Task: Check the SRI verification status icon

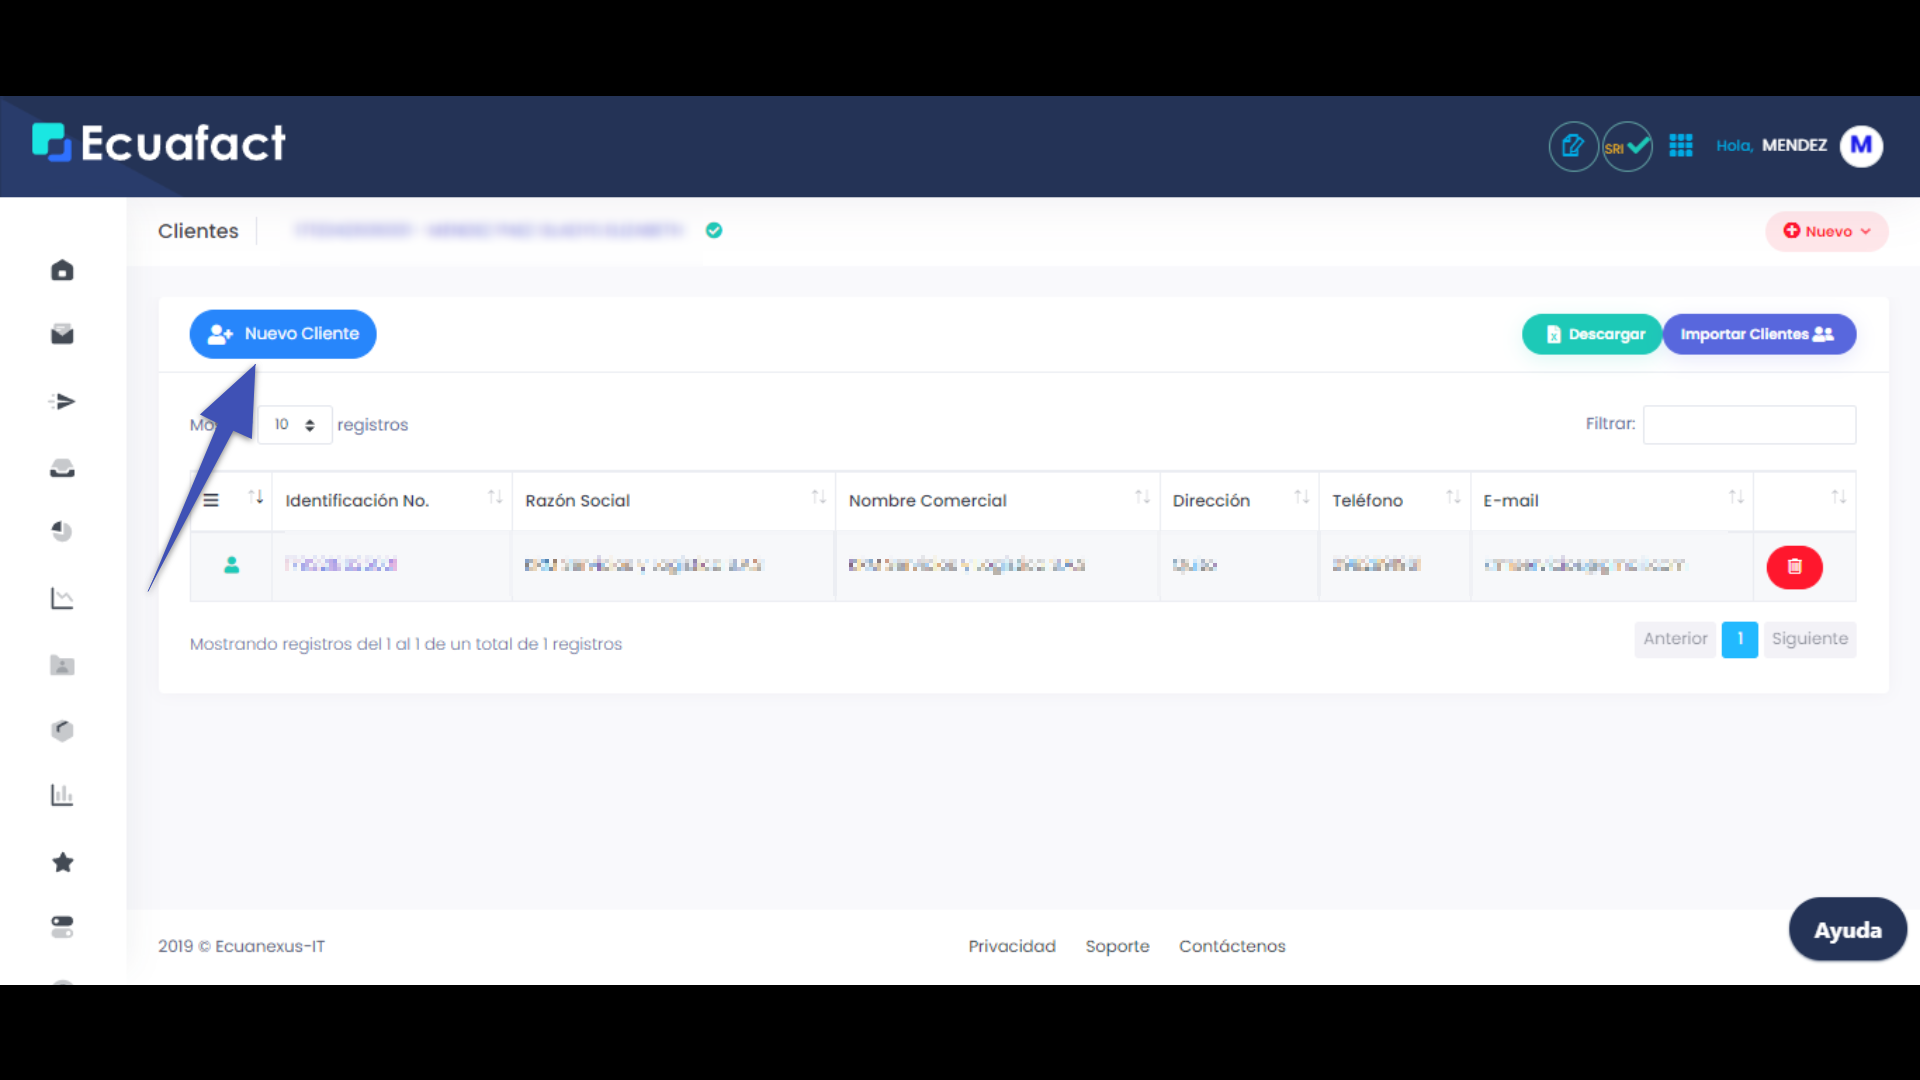Action: 1627,146
